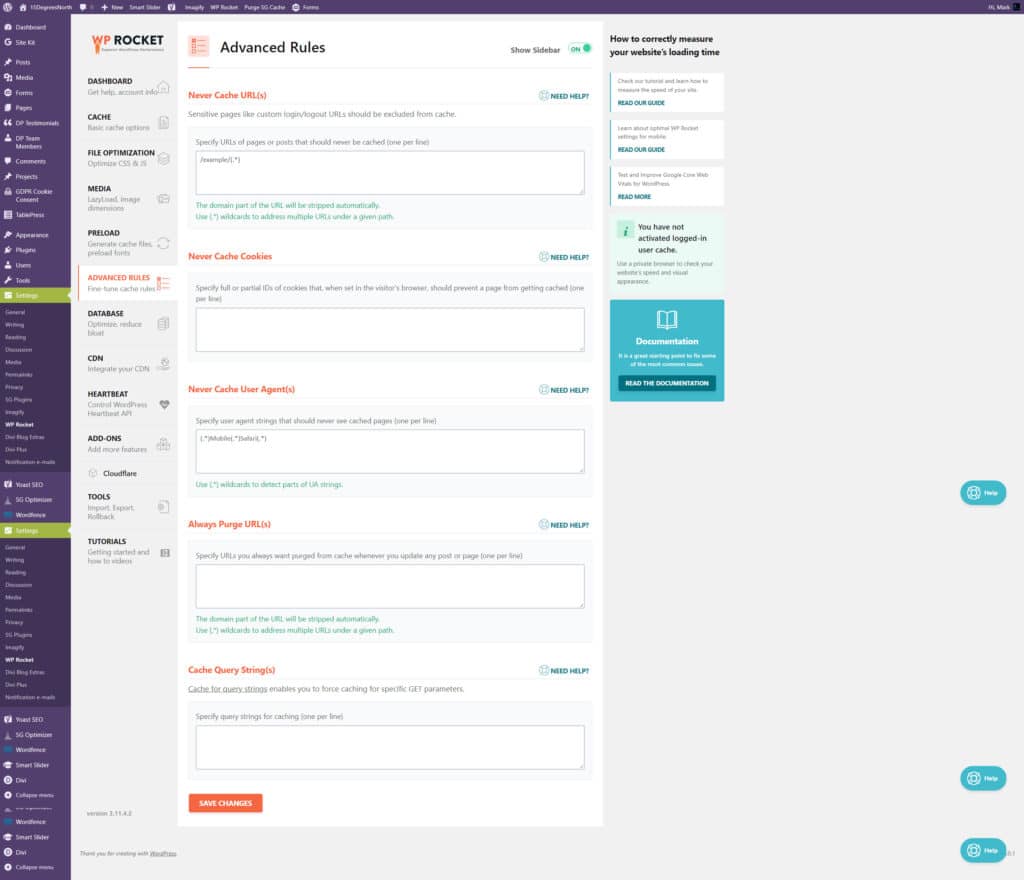Focus the Never Cache User Agent(s) textarea
This screenshot has height=880, width=1024.
coord(390,451)
